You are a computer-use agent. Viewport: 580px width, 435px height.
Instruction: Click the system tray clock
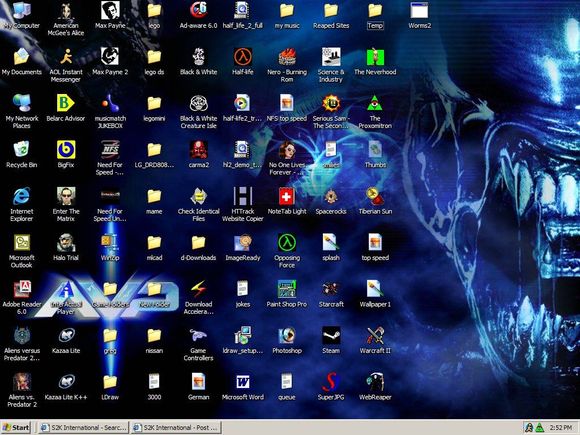pos(561,428)
